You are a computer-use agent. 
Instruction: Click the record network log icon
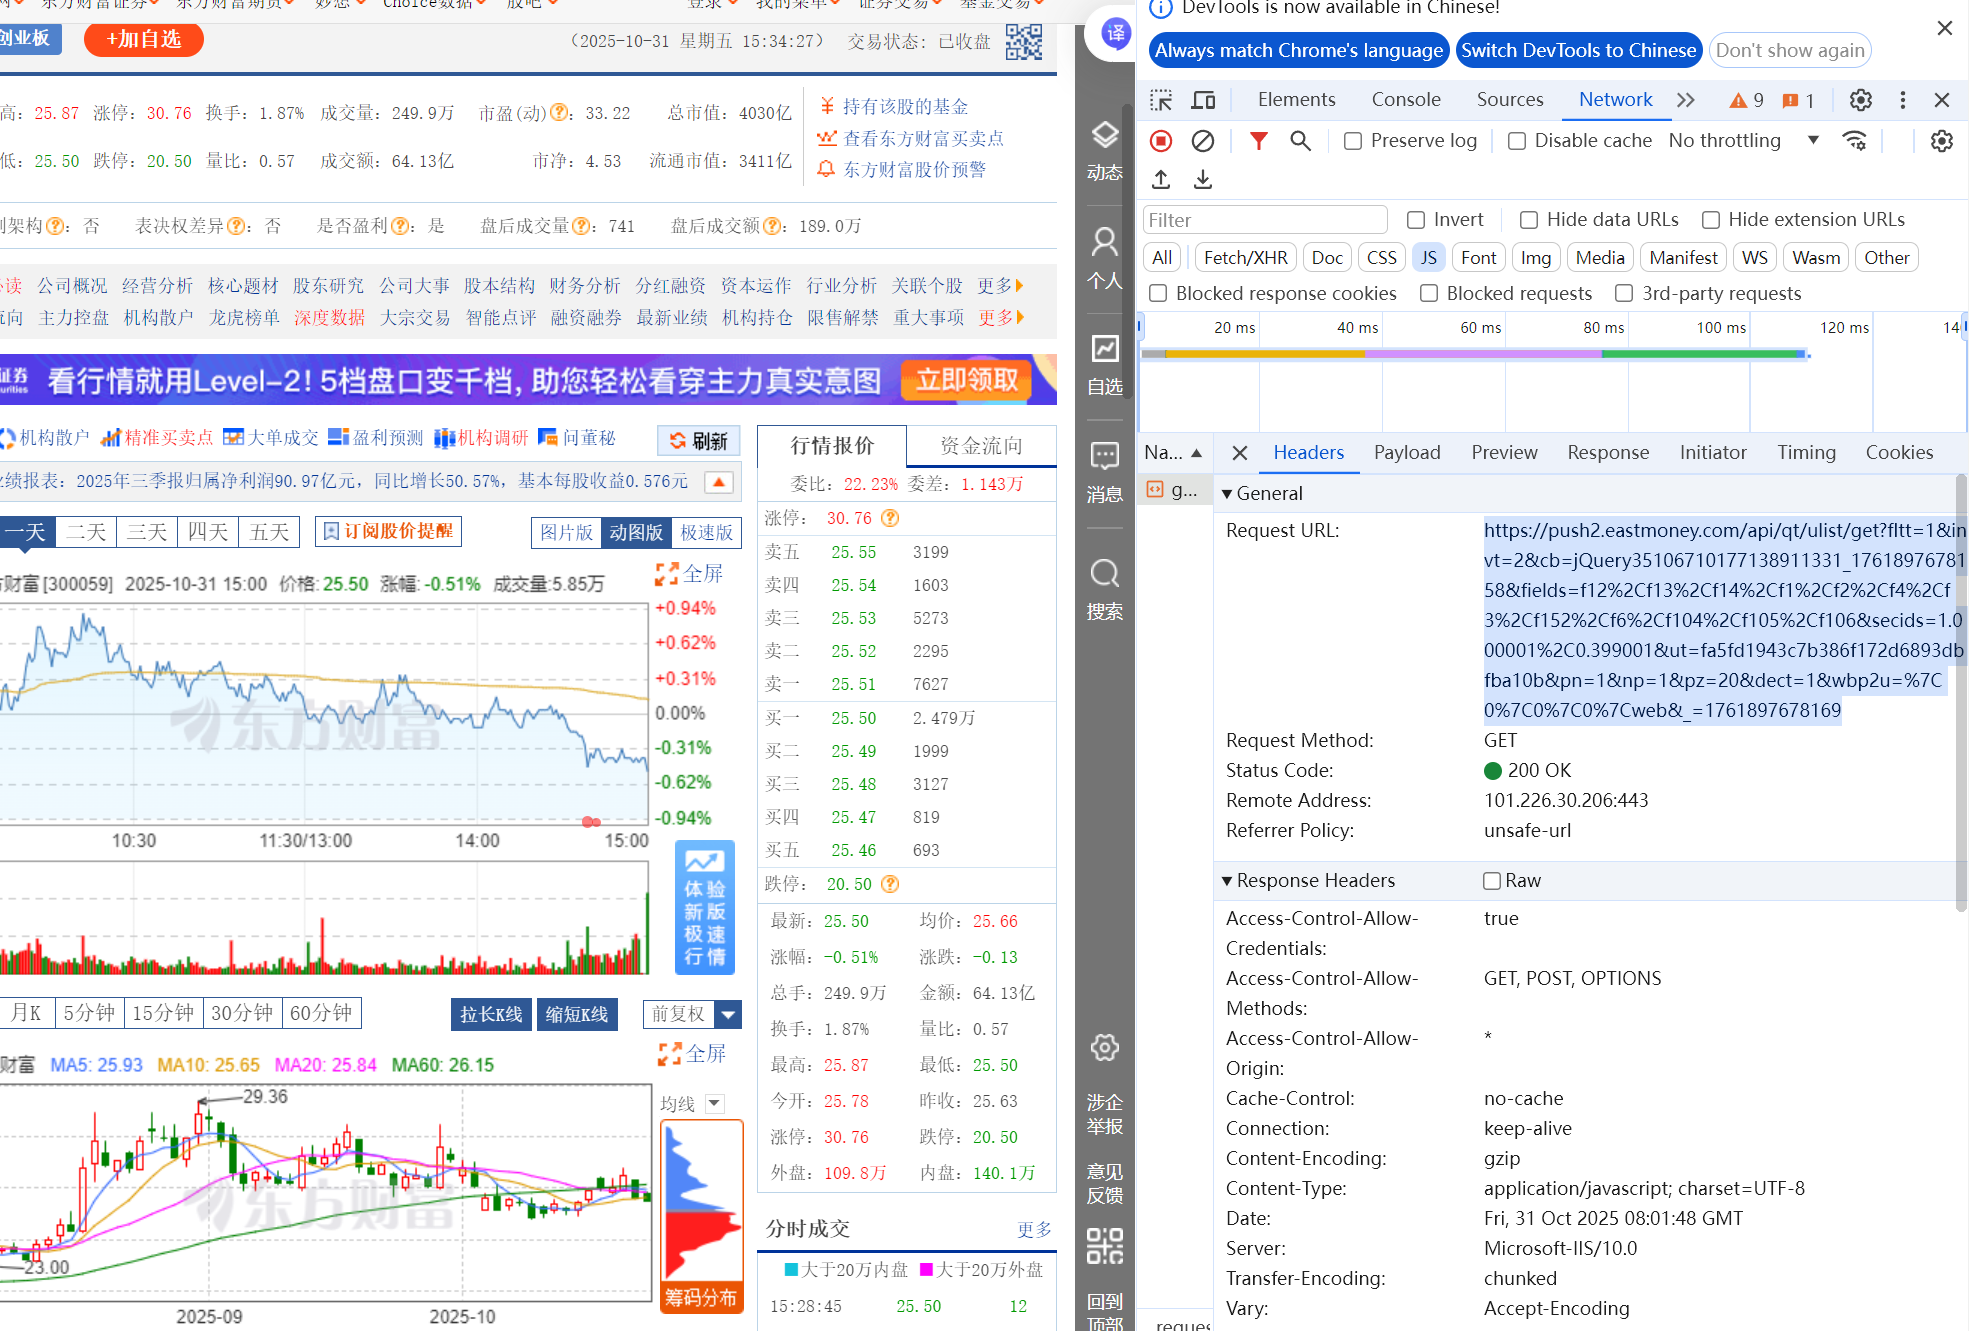pos(1161,141)
